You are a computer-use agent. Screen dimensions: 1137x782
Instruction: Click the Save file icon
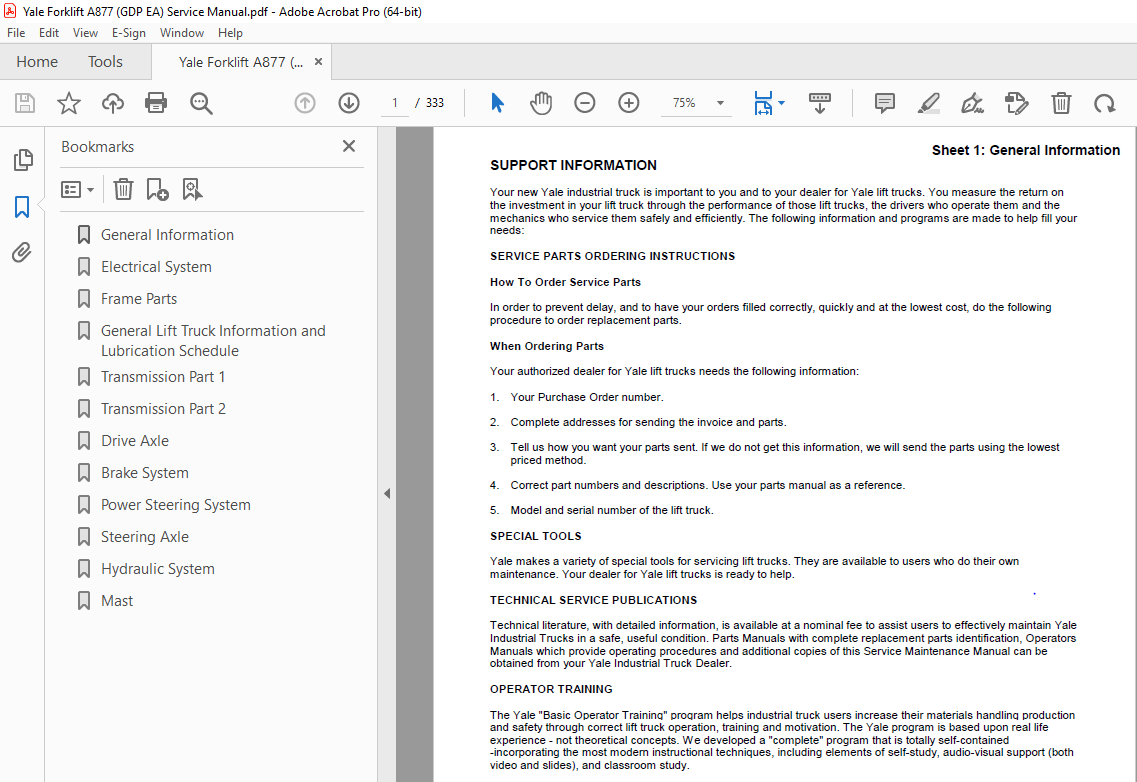[x=25, y=103]
